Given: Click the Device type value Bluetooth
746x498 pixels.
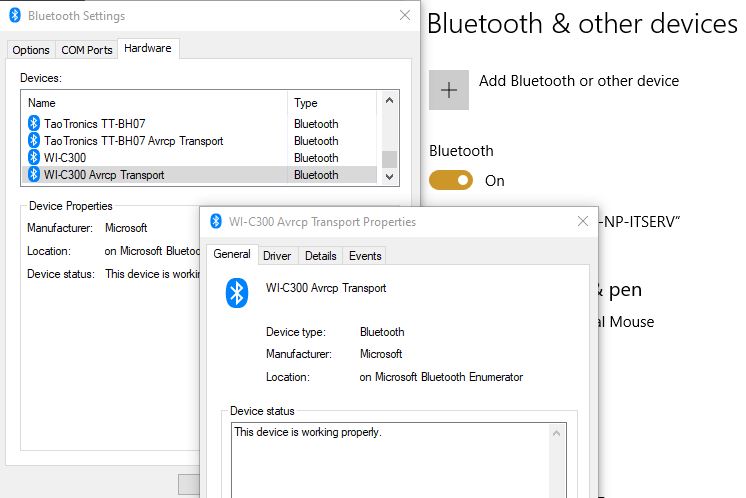Looking at the screenshot, I should click(382, 332).
